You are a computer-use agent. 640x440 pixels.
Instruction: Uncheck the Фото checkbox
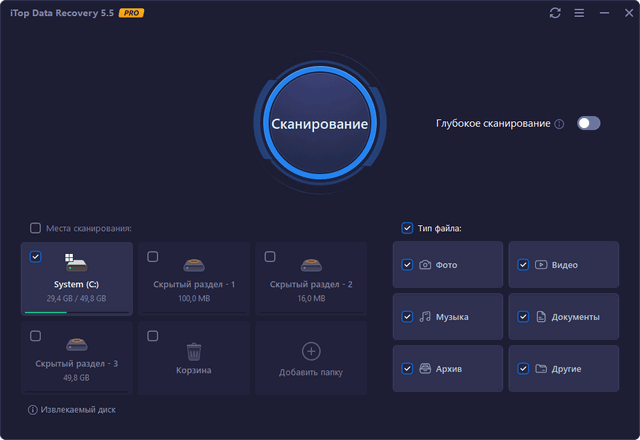(x=407, y=265)
